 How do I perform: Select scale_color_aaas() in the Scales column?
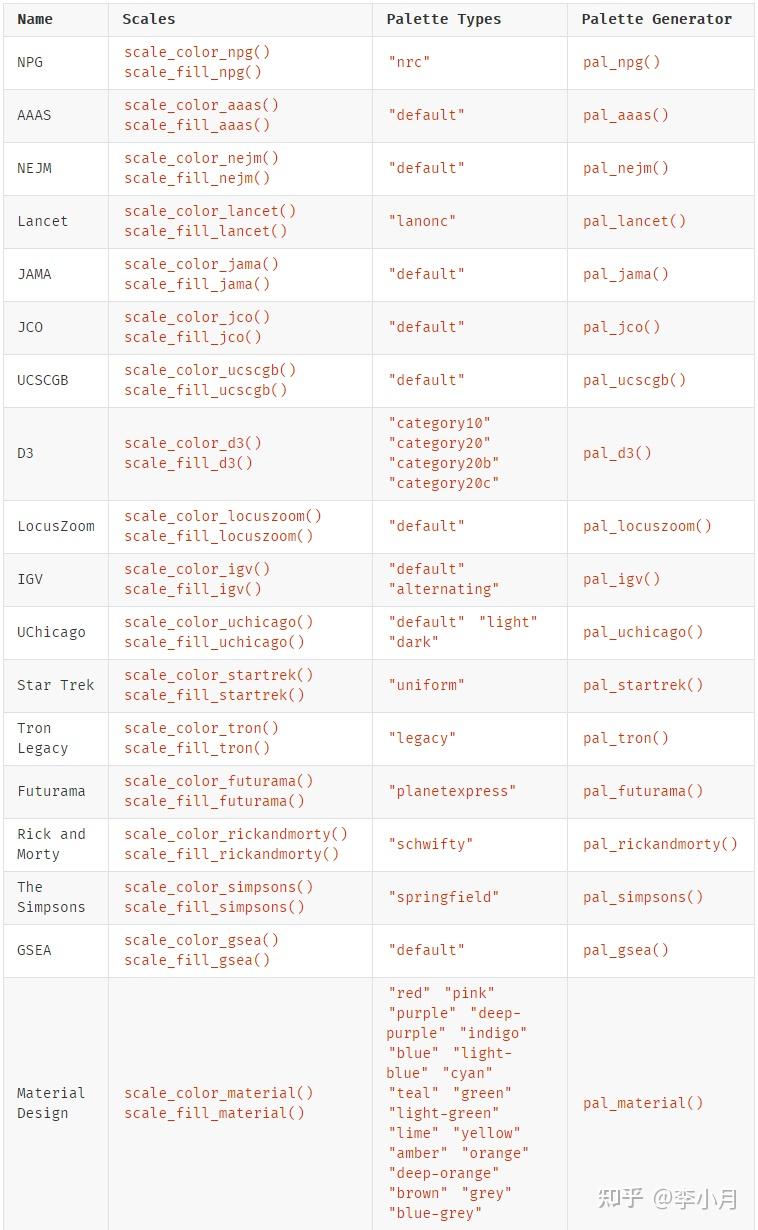click(x=201, y=105)
